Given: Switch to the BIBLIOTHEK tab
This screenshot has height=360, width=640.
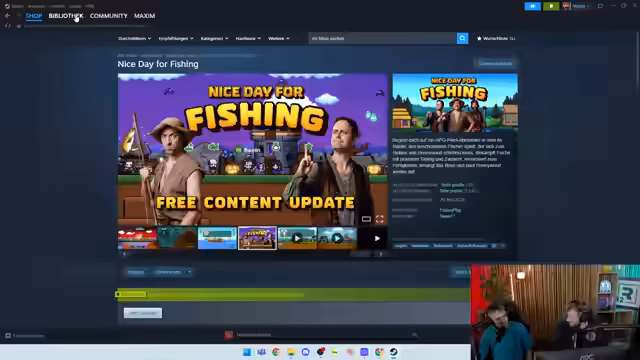Looking at the screenshot, I should (66, 16).
